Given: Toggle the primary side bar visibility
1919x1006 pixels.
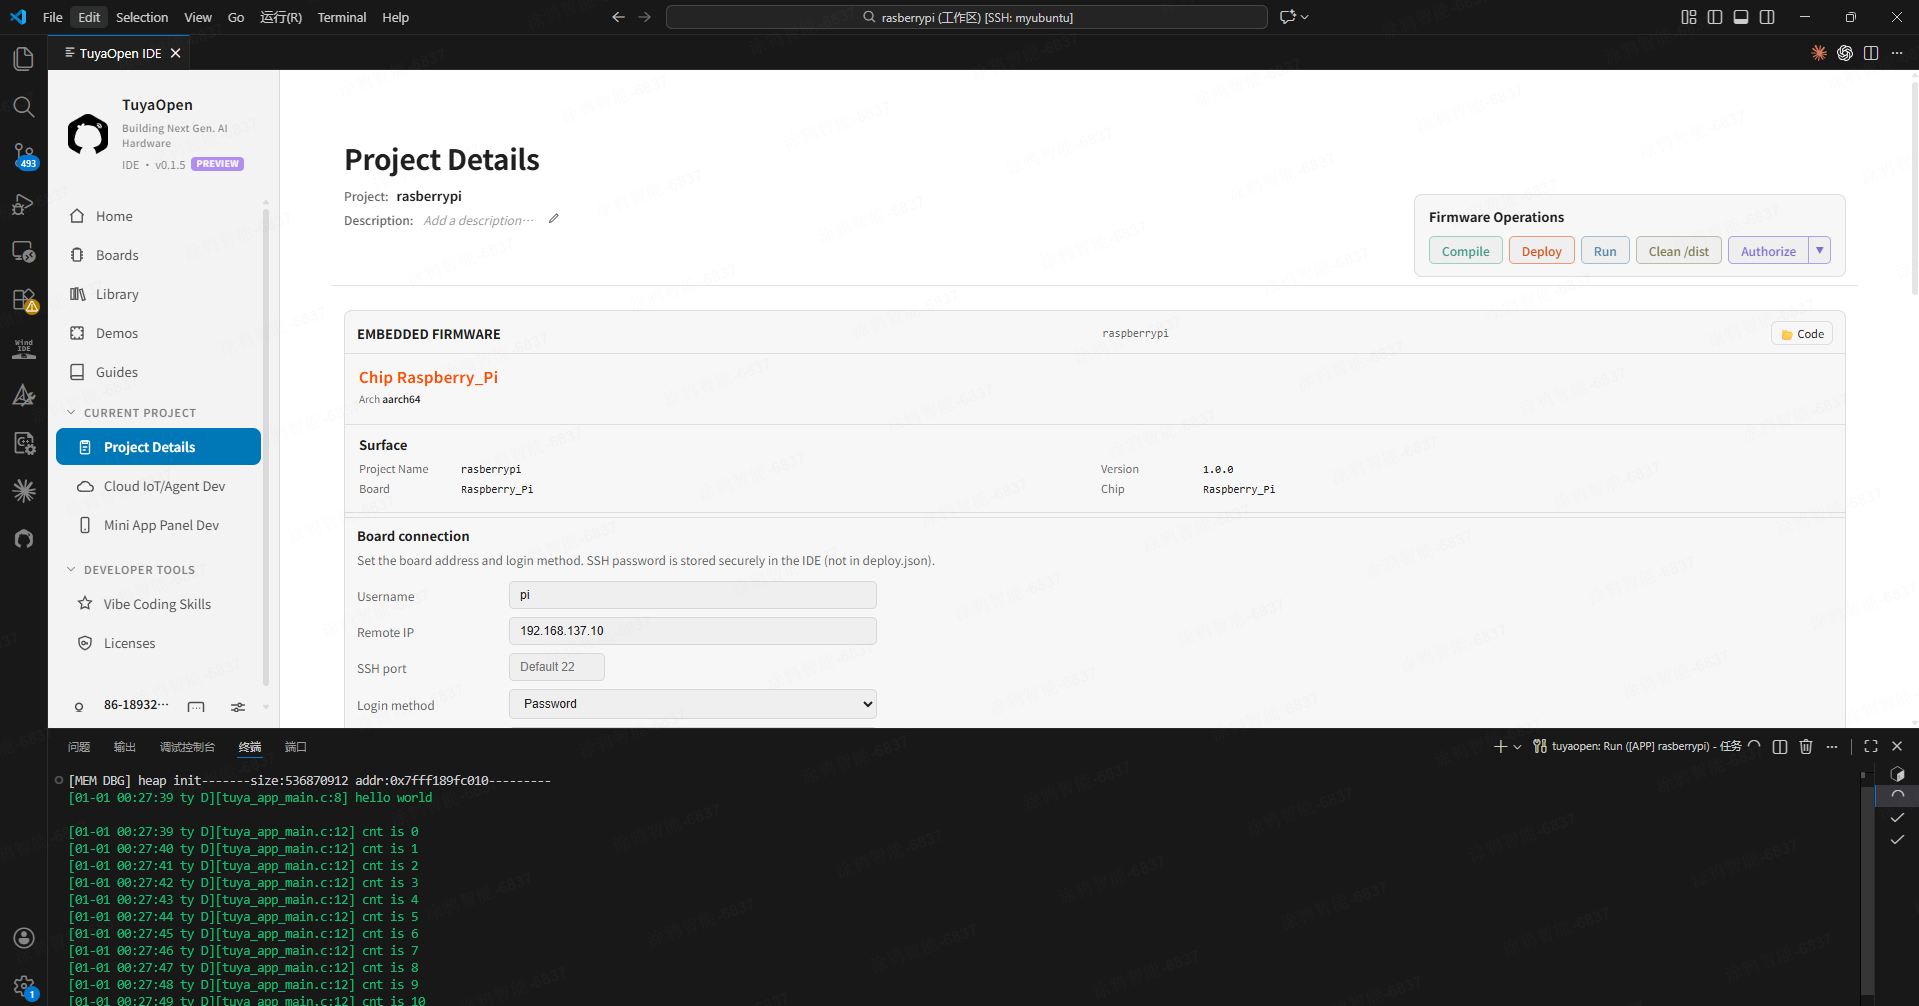Looking at the screenshot, I should pos(1715,17).
